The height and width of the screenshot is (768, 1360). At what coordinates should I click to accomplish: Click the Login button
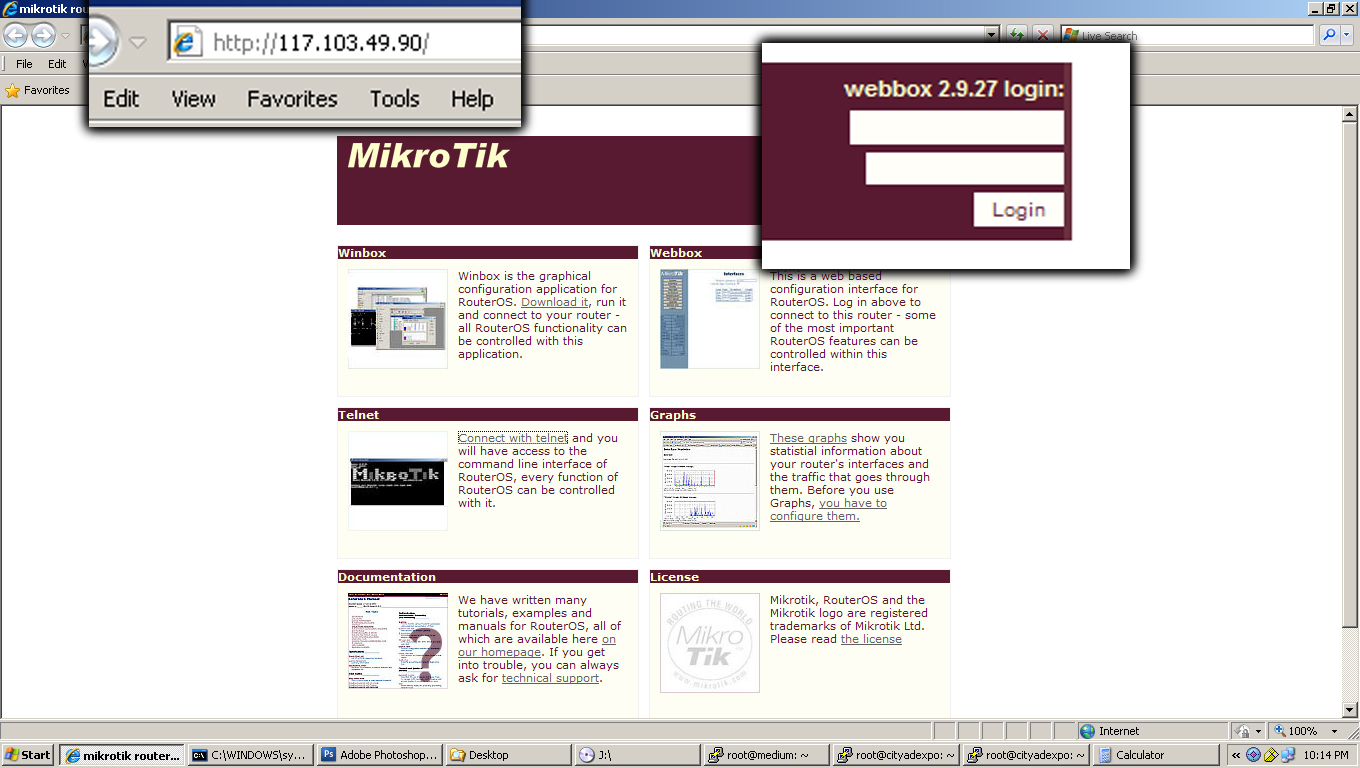pyautogui.click(x=1018, y=210)
